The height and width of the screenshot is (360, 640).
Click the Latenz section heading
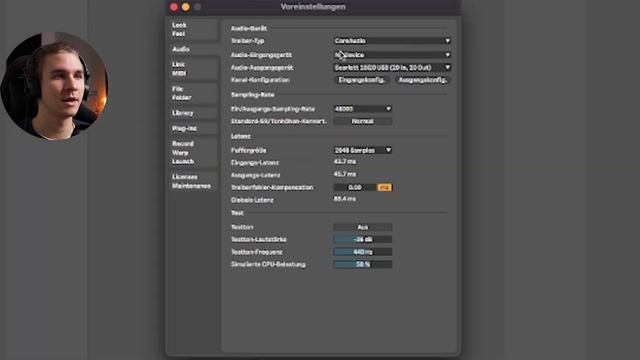pos(240,136)
